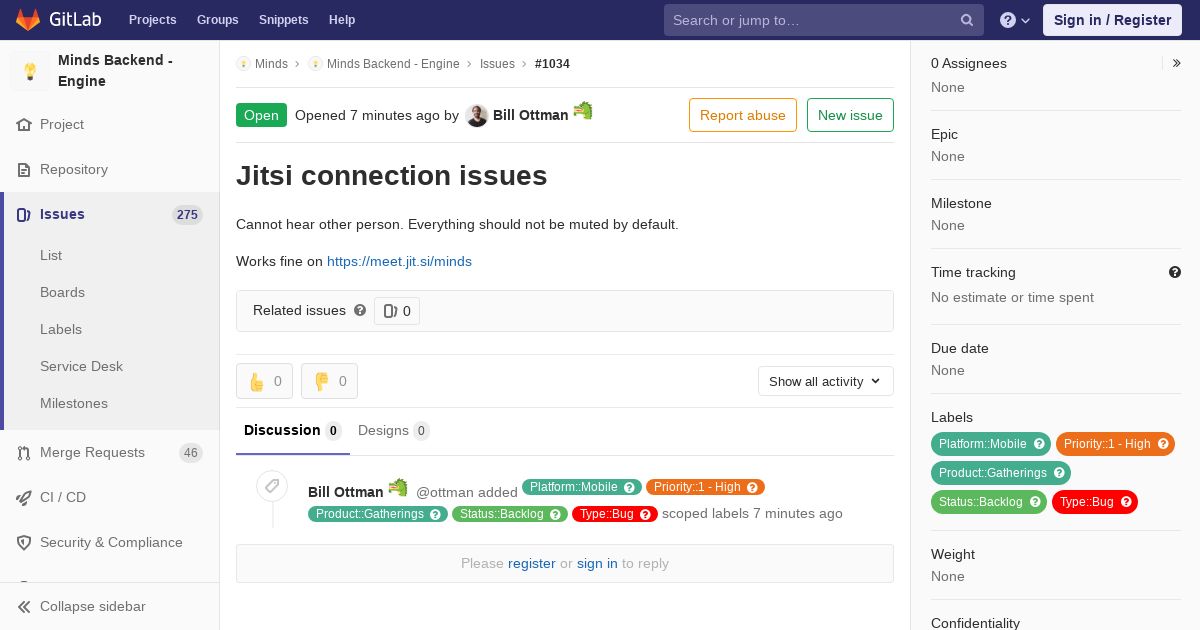Image resolution: width=1200 pixels, height=630 pixels.
Task: Click the Security & Compliance shield icon
Action: point(24,543)
